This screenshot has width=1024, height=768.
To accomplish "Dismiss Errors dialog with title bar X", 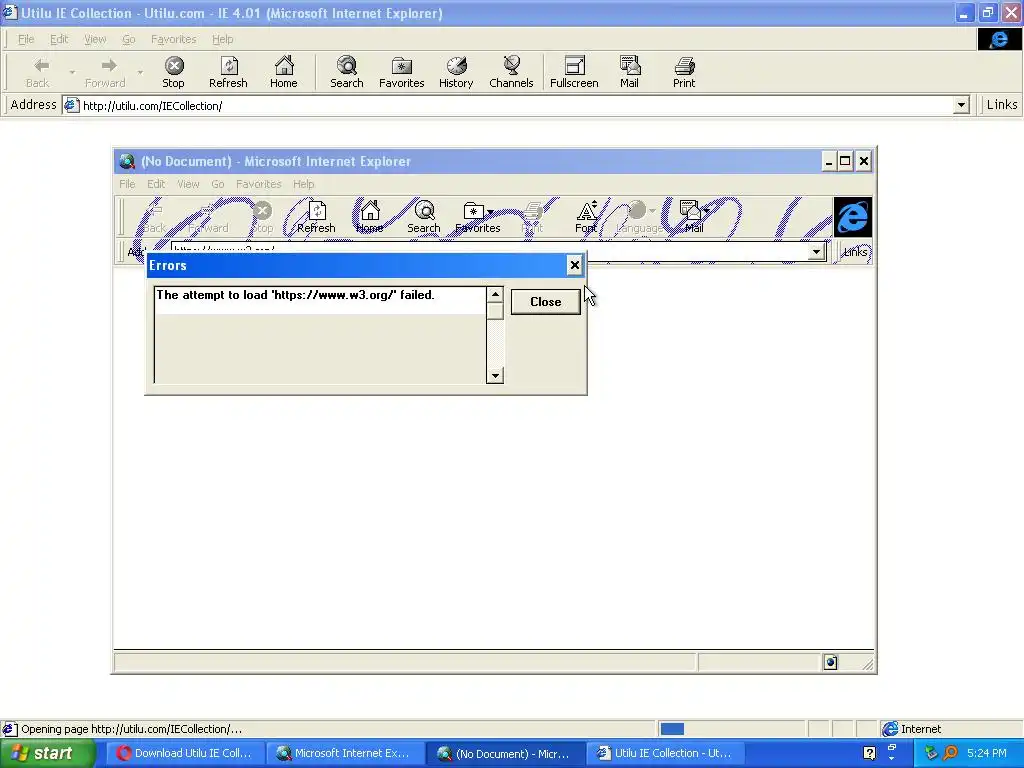I will 574,265.
